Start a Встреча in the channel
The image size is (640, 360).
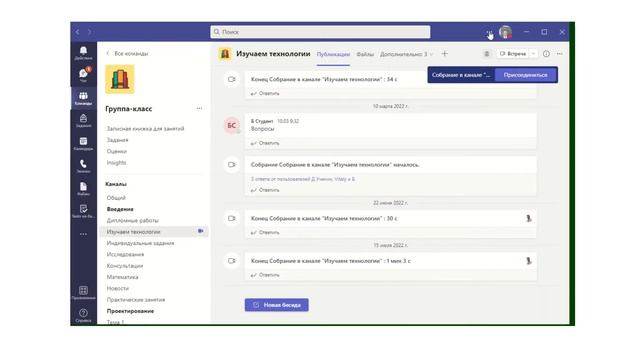point(513,54)
